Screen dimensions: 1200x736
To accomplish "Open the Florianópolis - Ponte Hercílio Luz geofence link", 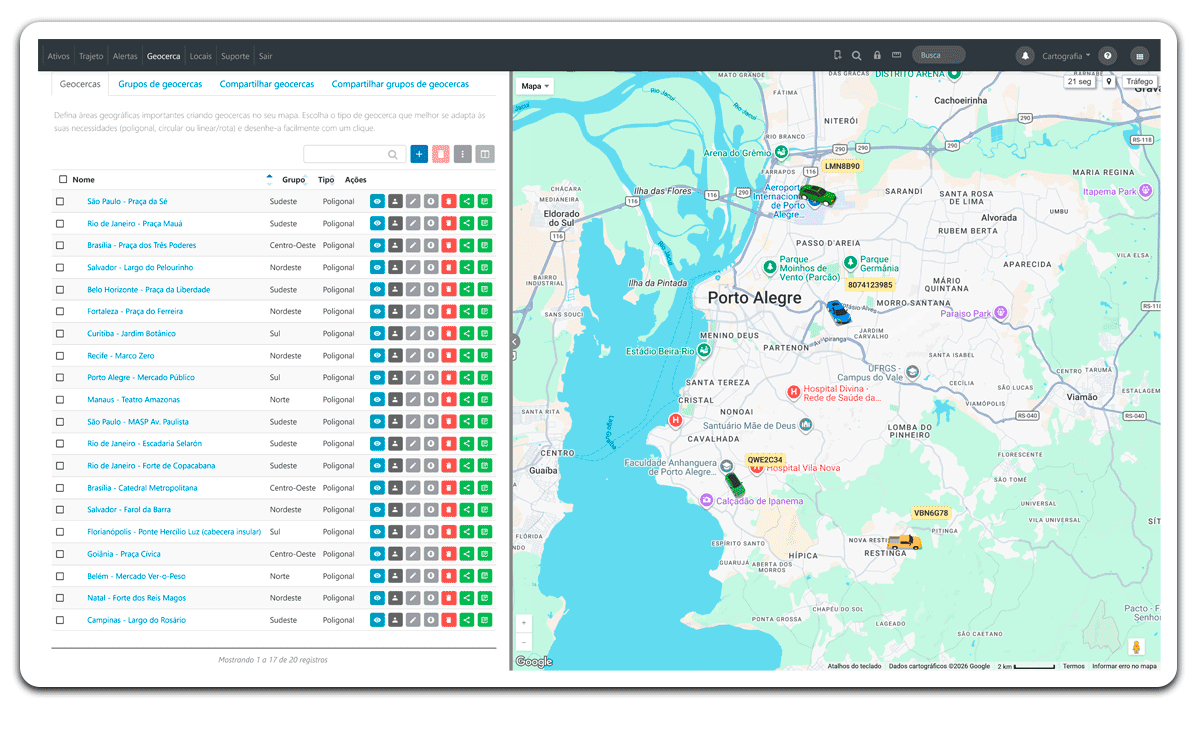I will click(174, 532).
